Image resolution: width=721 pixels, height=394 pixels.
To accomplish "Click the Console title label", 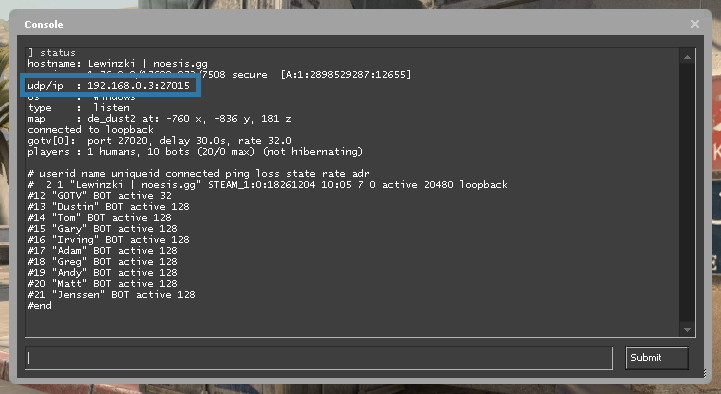I will [44, 24].
